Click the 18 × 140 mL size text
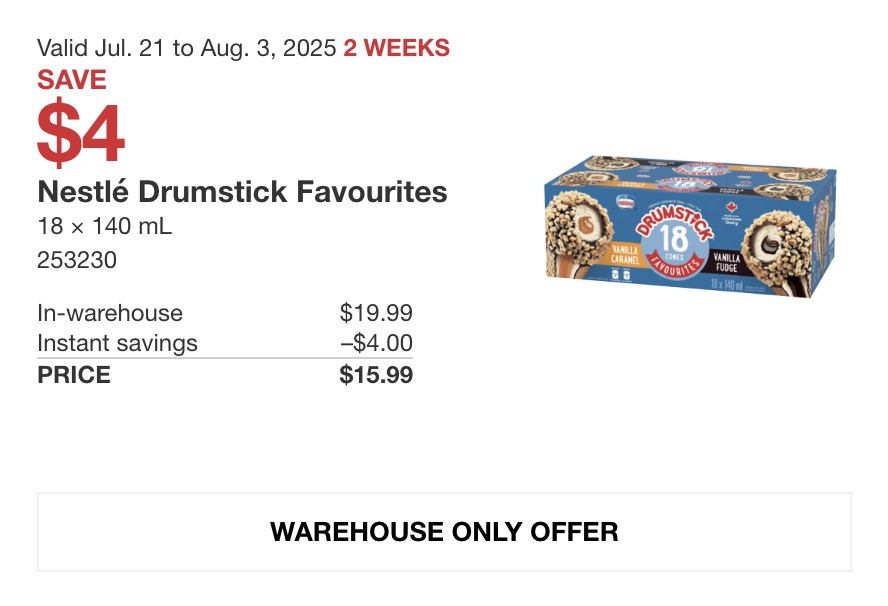 point(105,226)
